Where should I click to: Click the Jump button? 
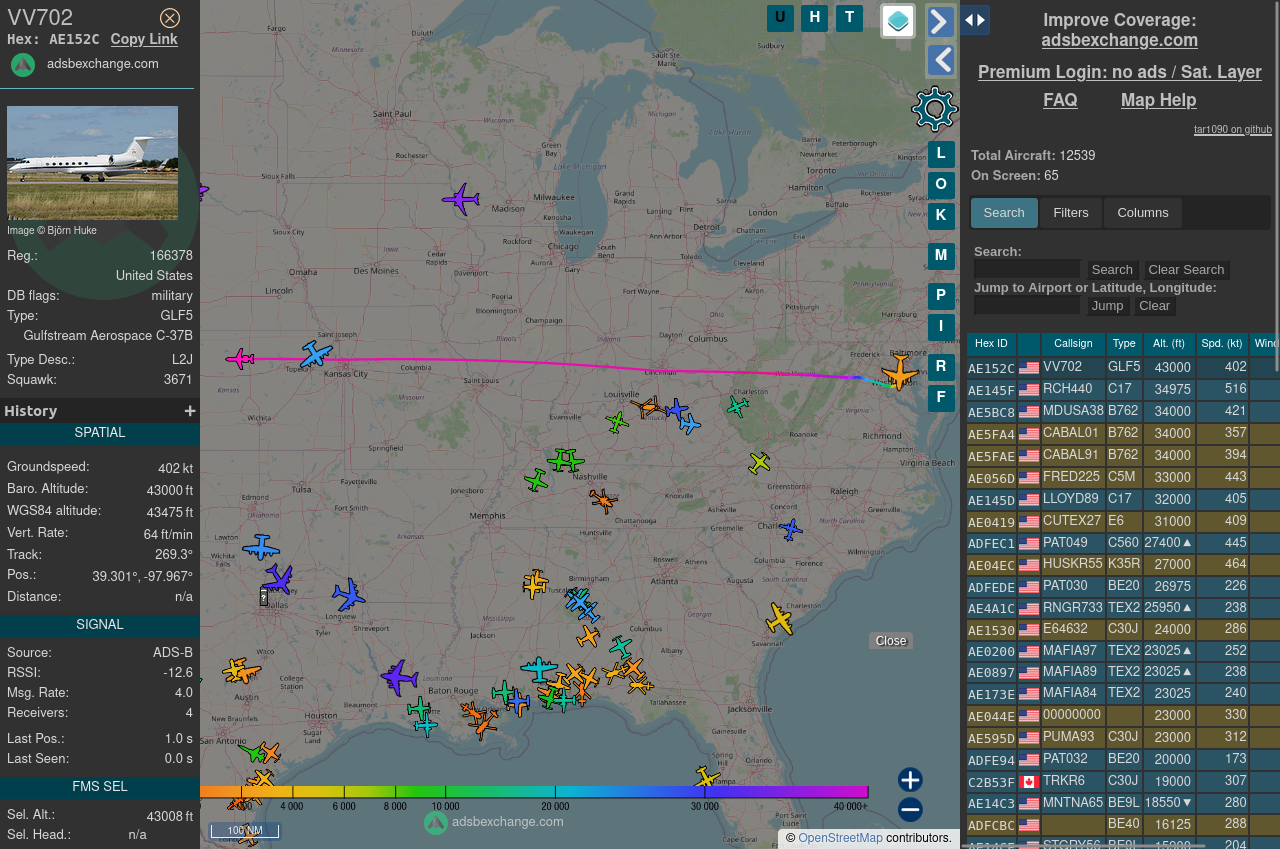click(x=1107, y=306)
